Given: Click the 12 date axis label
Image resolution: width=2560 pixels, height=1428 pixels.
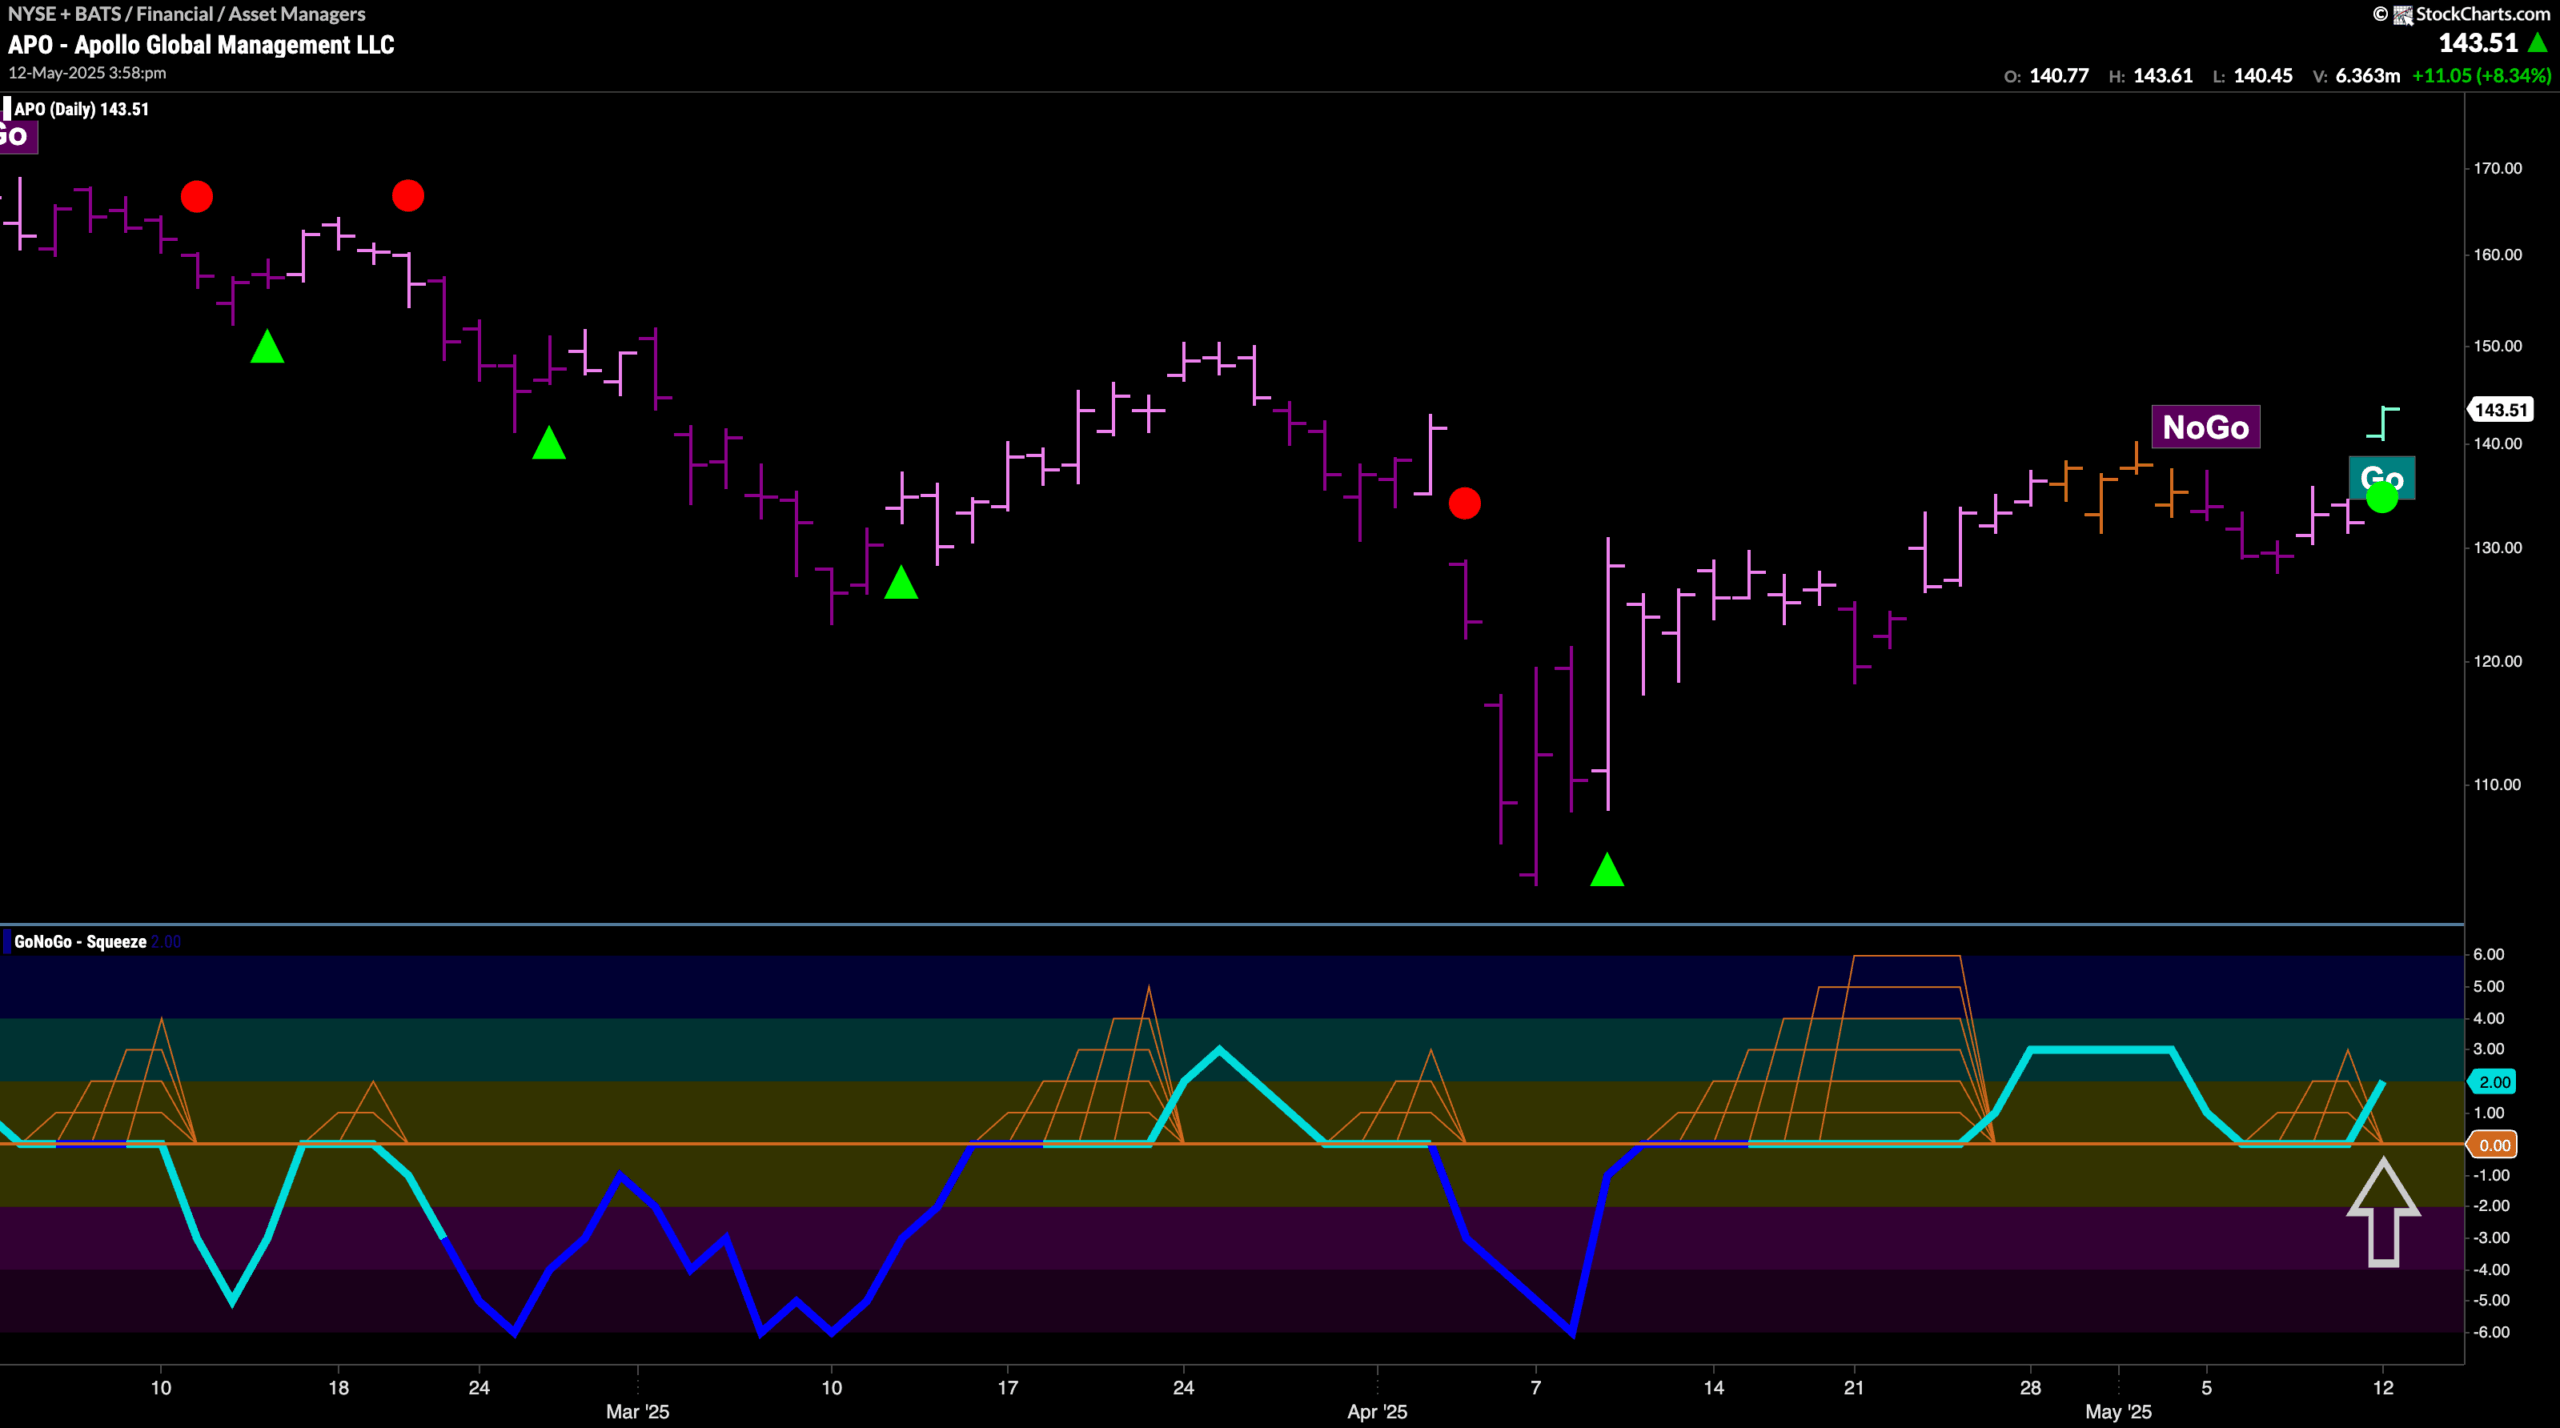Looking at the screenshot, I should click(2384, 1388).
